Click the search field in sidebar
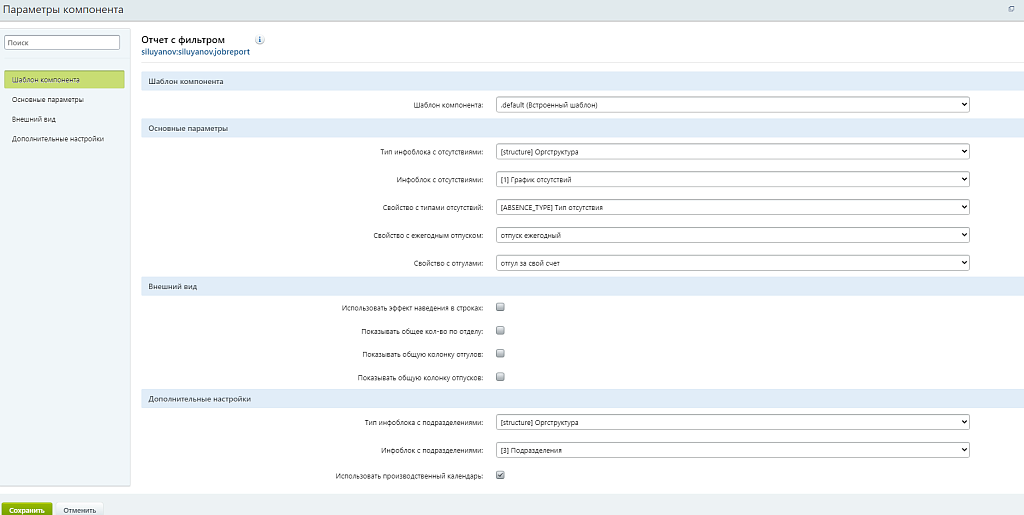 pos(62,43)
